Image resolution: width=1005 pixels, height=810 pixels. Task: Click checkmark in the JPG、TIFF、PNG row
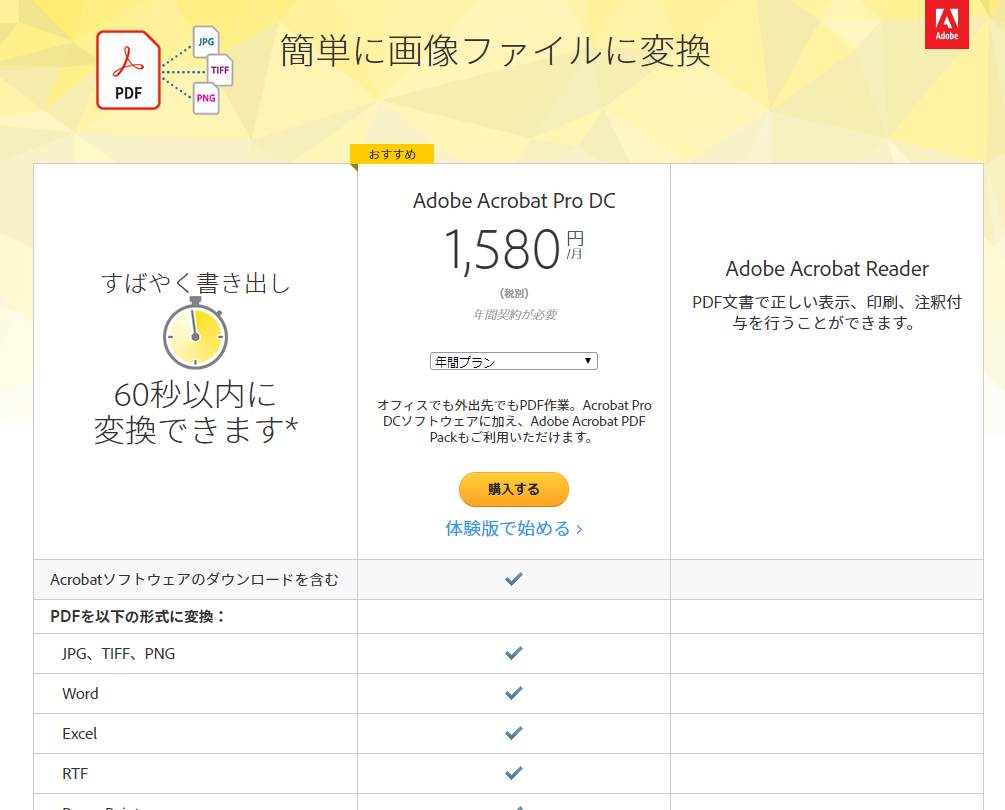coord(513,653)
